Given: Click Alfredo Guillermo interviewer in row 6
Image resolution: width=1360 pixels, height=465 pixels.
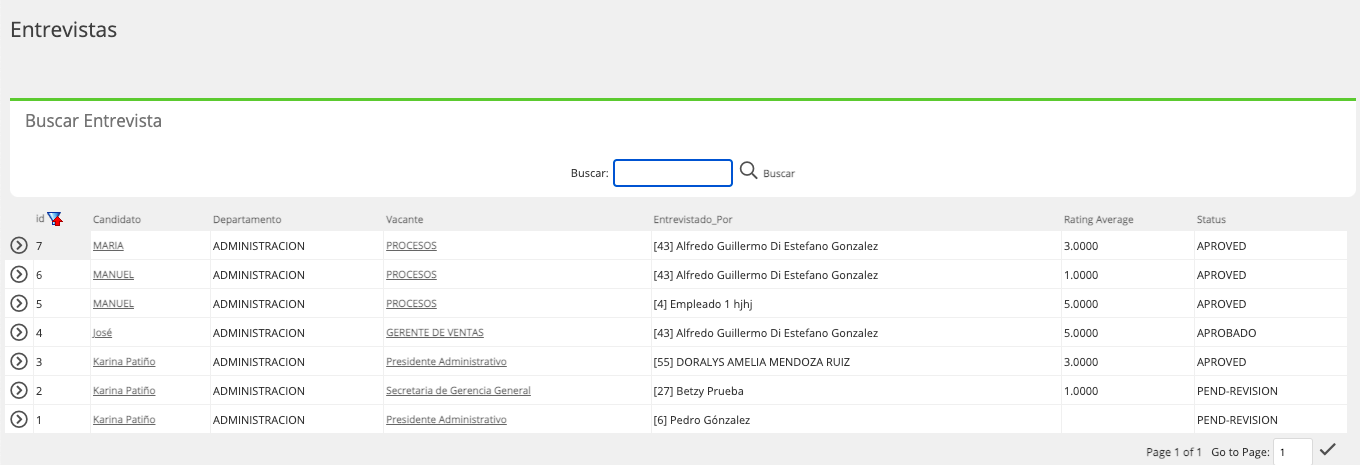Looking at the screenshot, I should (765, 275).
